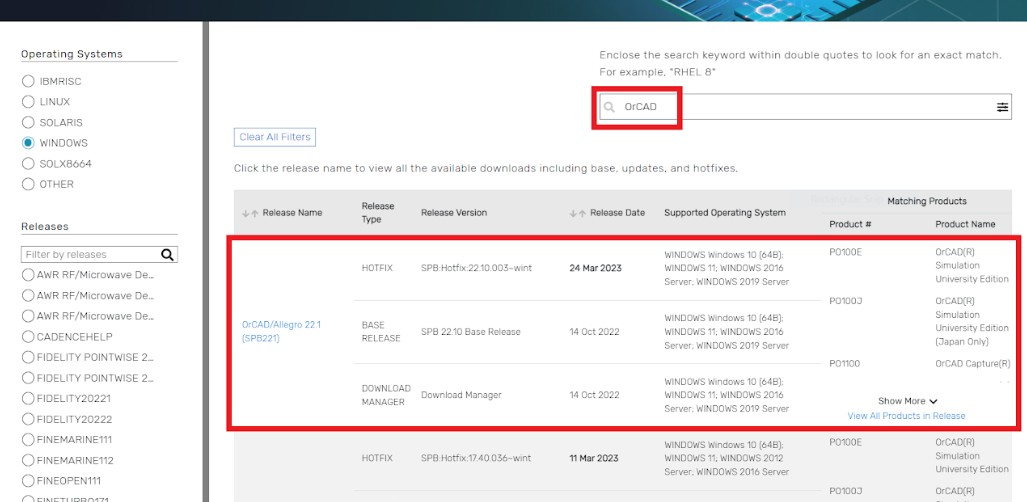Select the IBMRISC operating system
The image size is (1027, 502).
(x=28, y=81)
